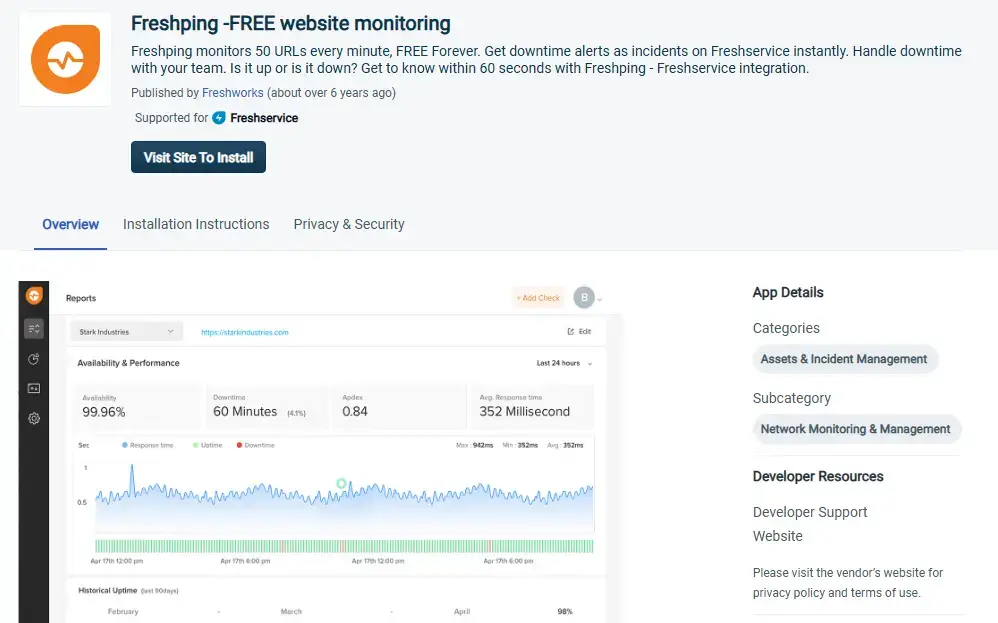Image resolution: width=998 pixels, height=623 pixels.
Task: Click the green Uptime legend dot
Action: [196, 445]
